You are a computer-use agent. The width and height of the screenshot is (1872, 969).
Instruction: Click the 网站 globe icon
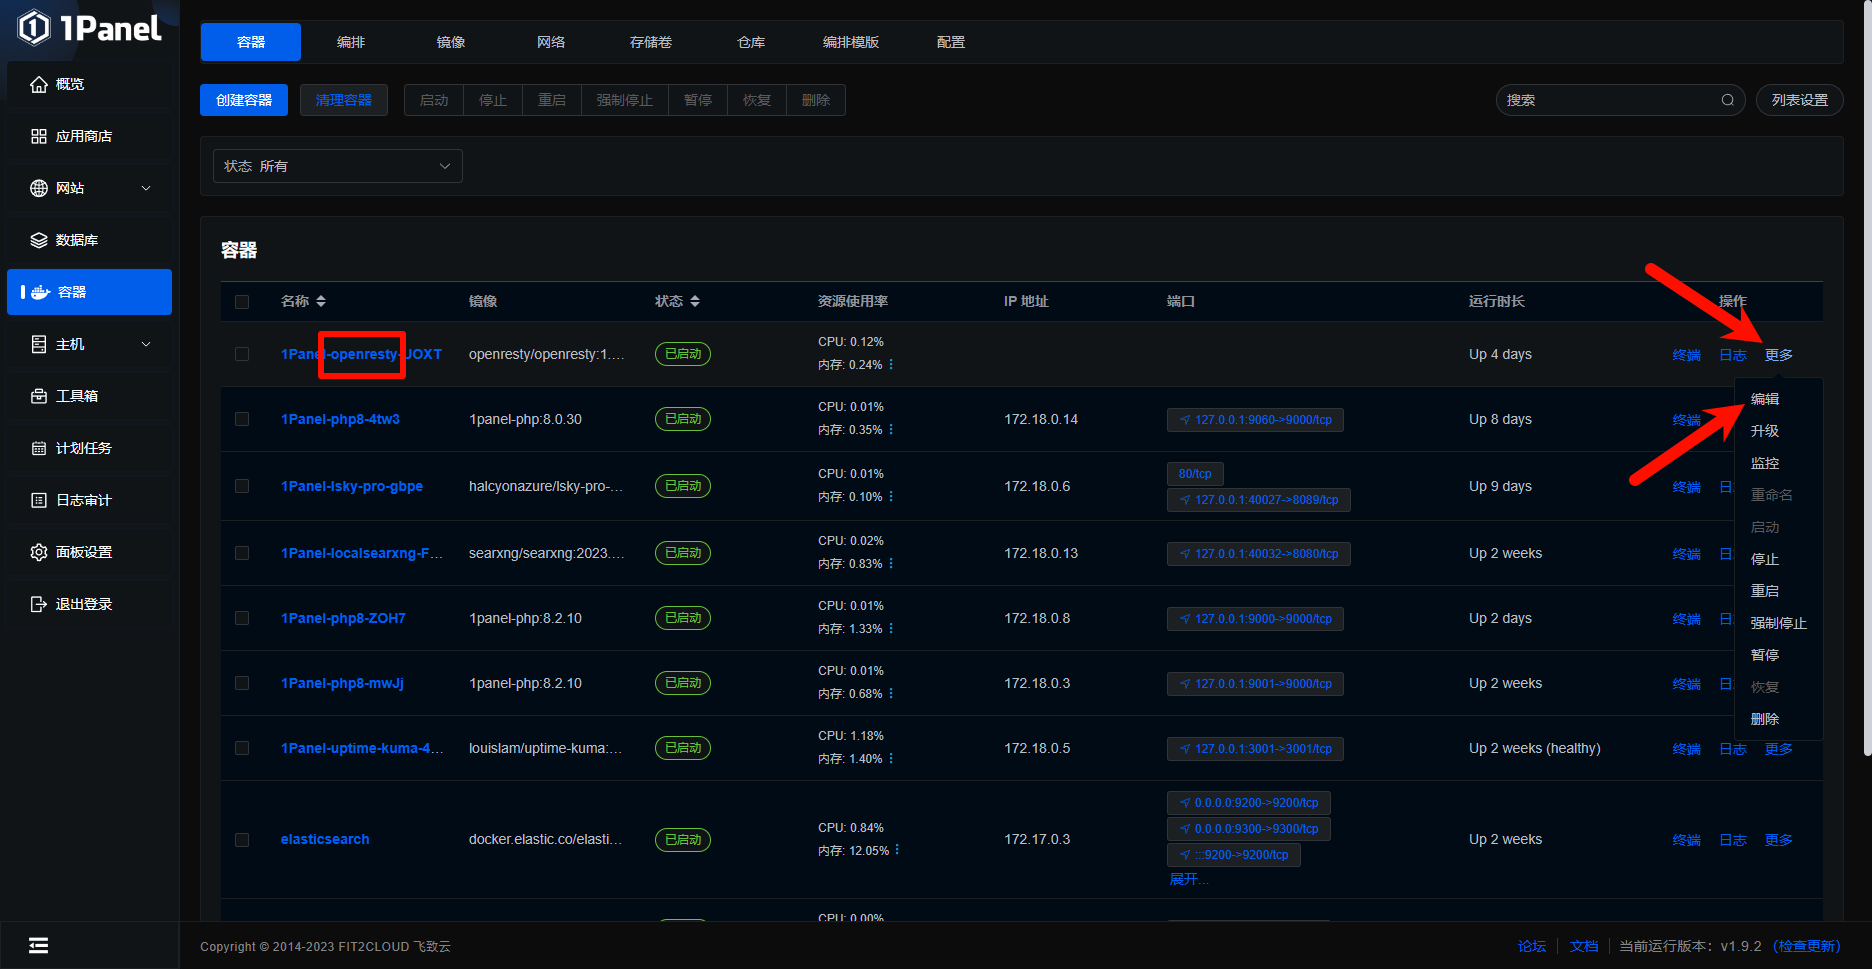click(x=39, y=188)
